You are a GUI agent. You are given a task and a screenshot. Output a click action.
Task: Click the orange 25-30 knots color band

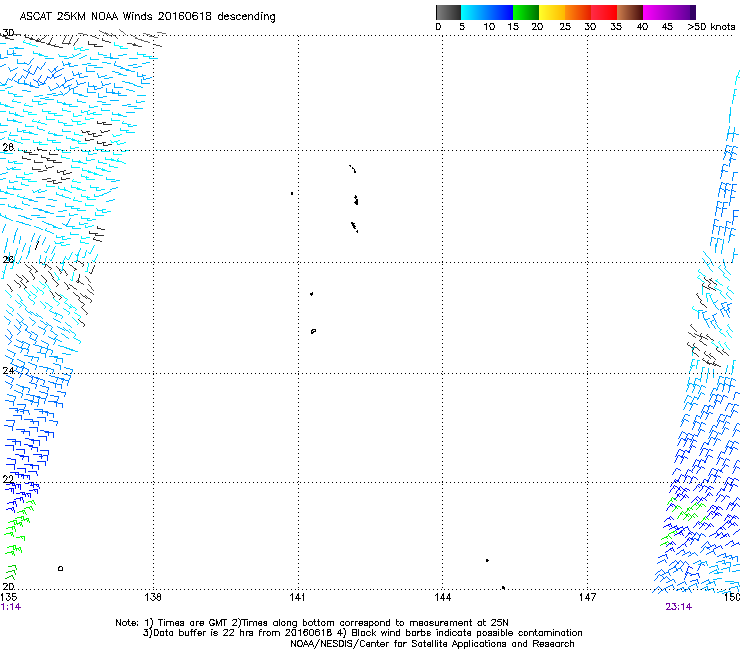(578, 12)
